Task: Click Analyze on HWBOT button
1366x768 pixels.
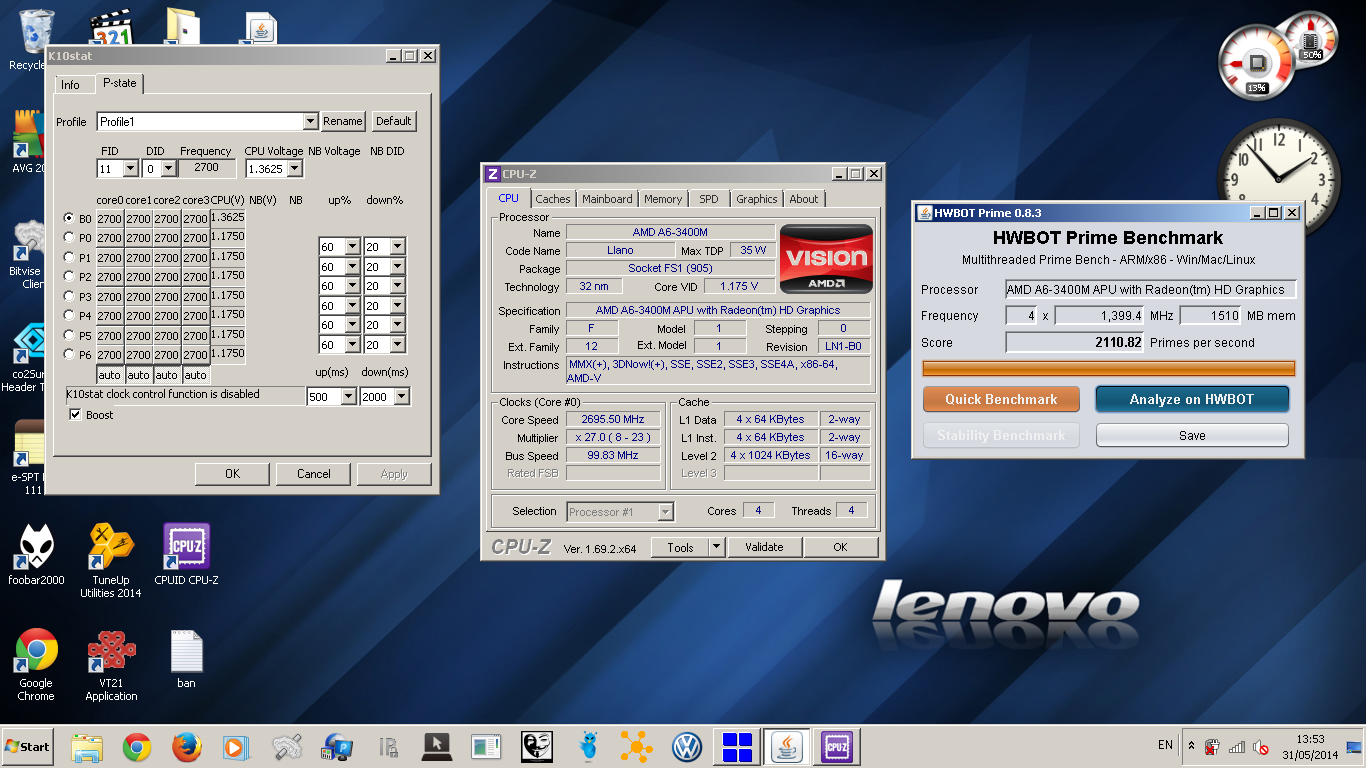Action: point(1192,399)
